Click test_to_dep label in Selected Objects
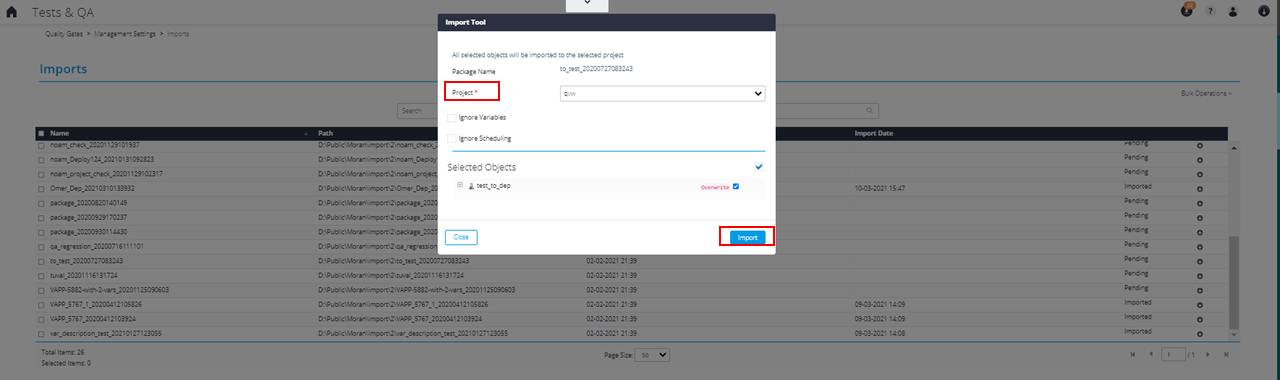Screen dimensions: 1280x380 tap(494, 186)
